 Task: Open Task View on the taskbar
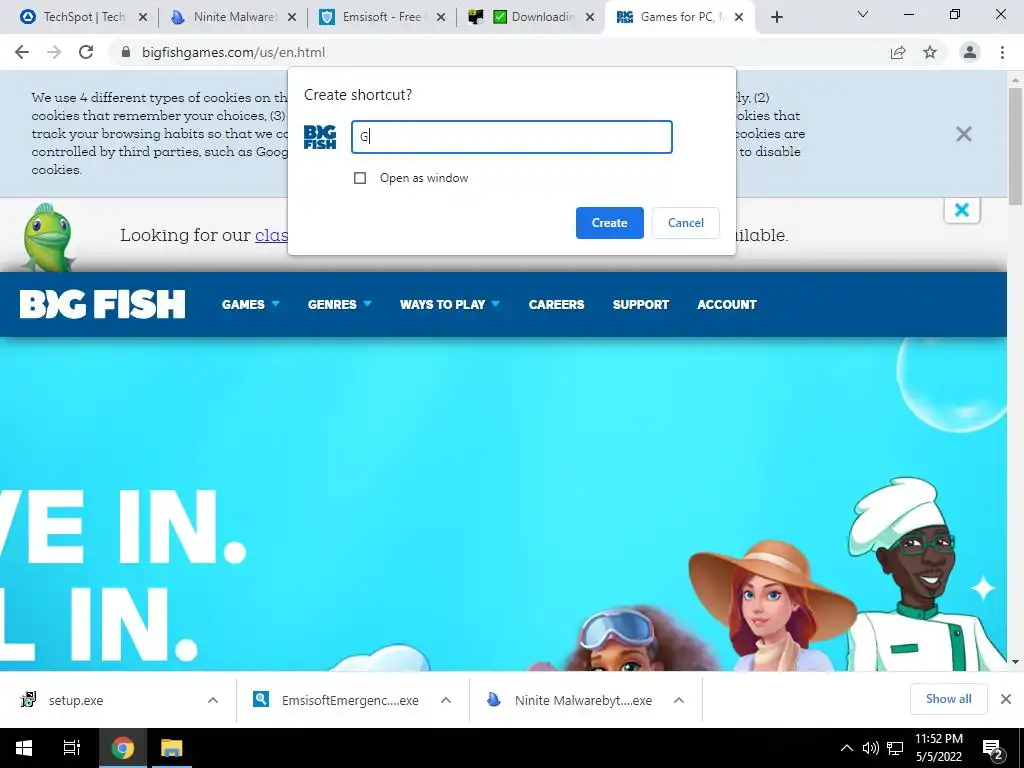click(71, 748)
